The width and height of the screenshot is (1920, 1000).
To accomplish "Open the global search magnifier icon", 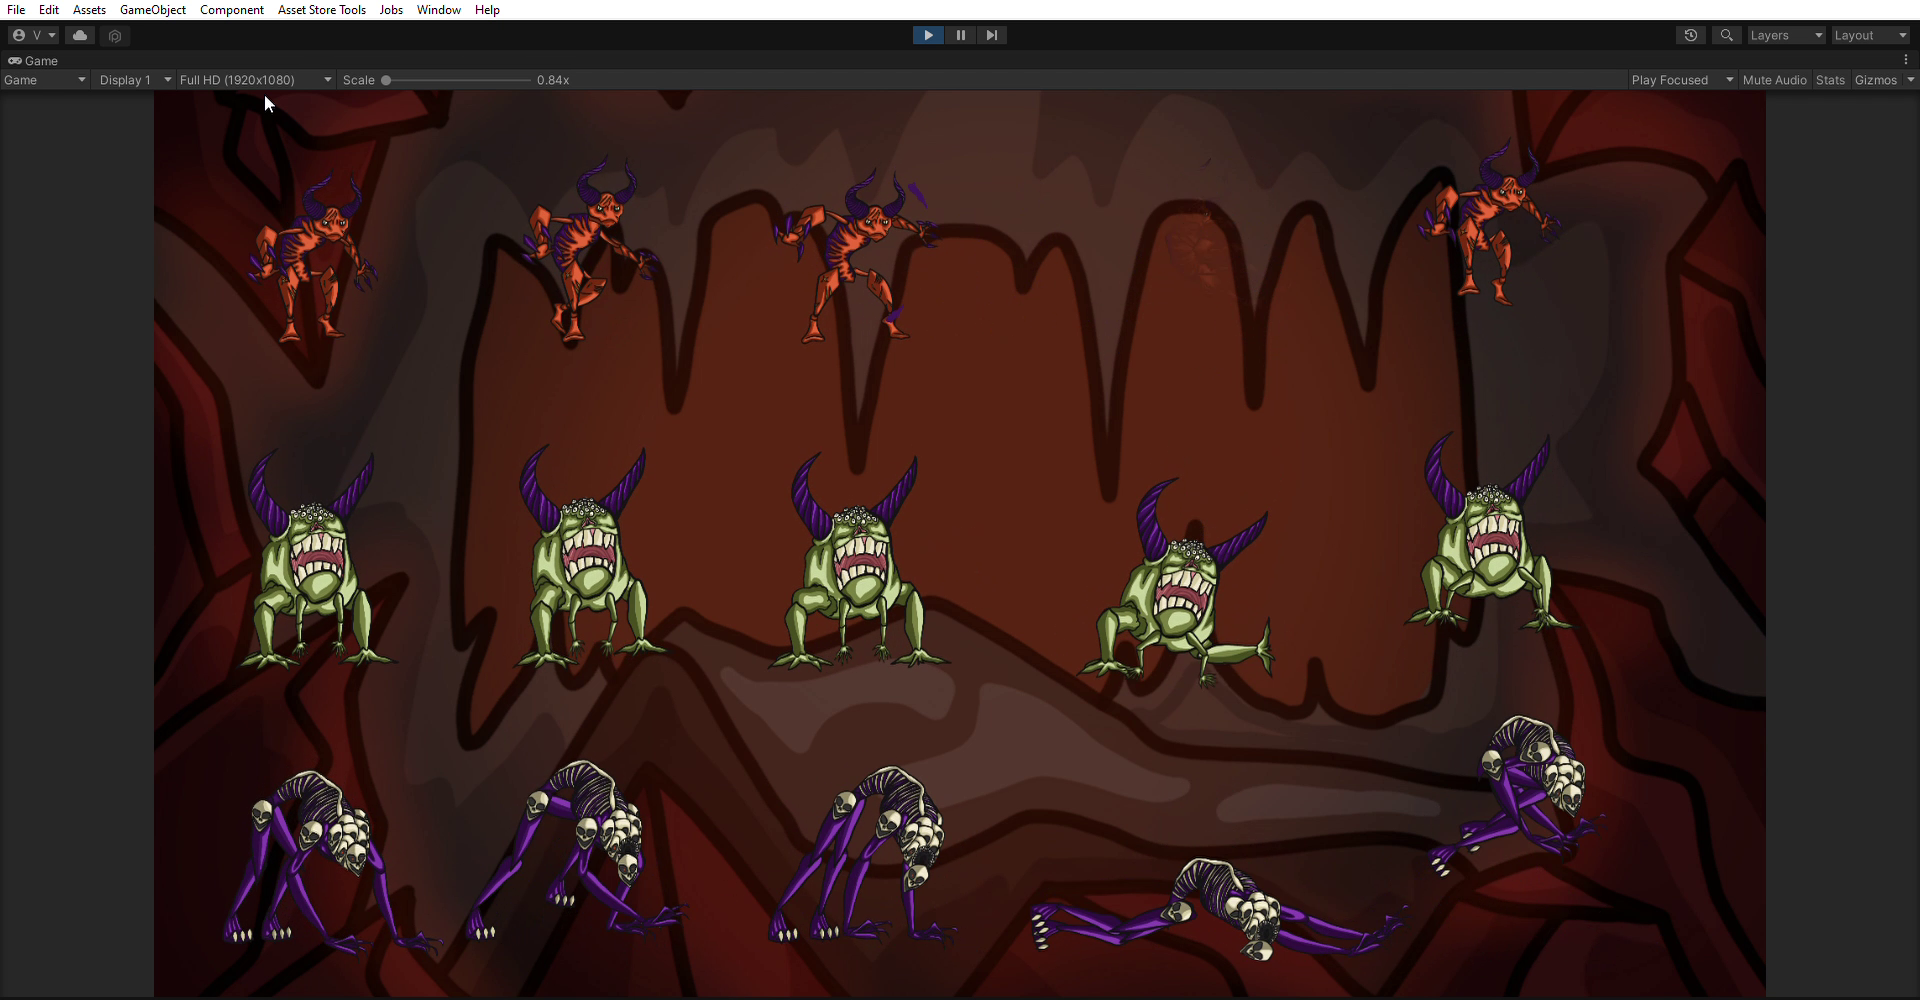I will click(1726, 35).
